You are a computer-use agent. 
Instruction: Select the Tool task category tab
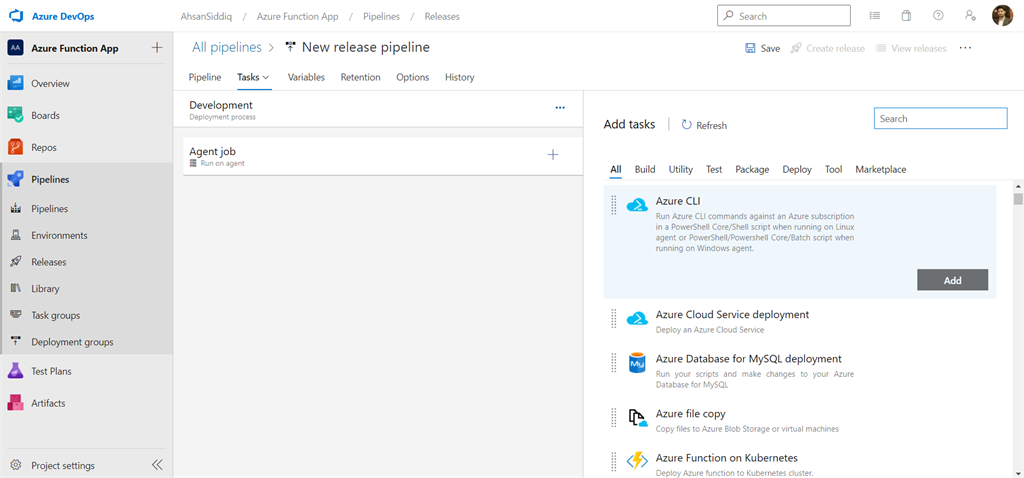[833, 169]
